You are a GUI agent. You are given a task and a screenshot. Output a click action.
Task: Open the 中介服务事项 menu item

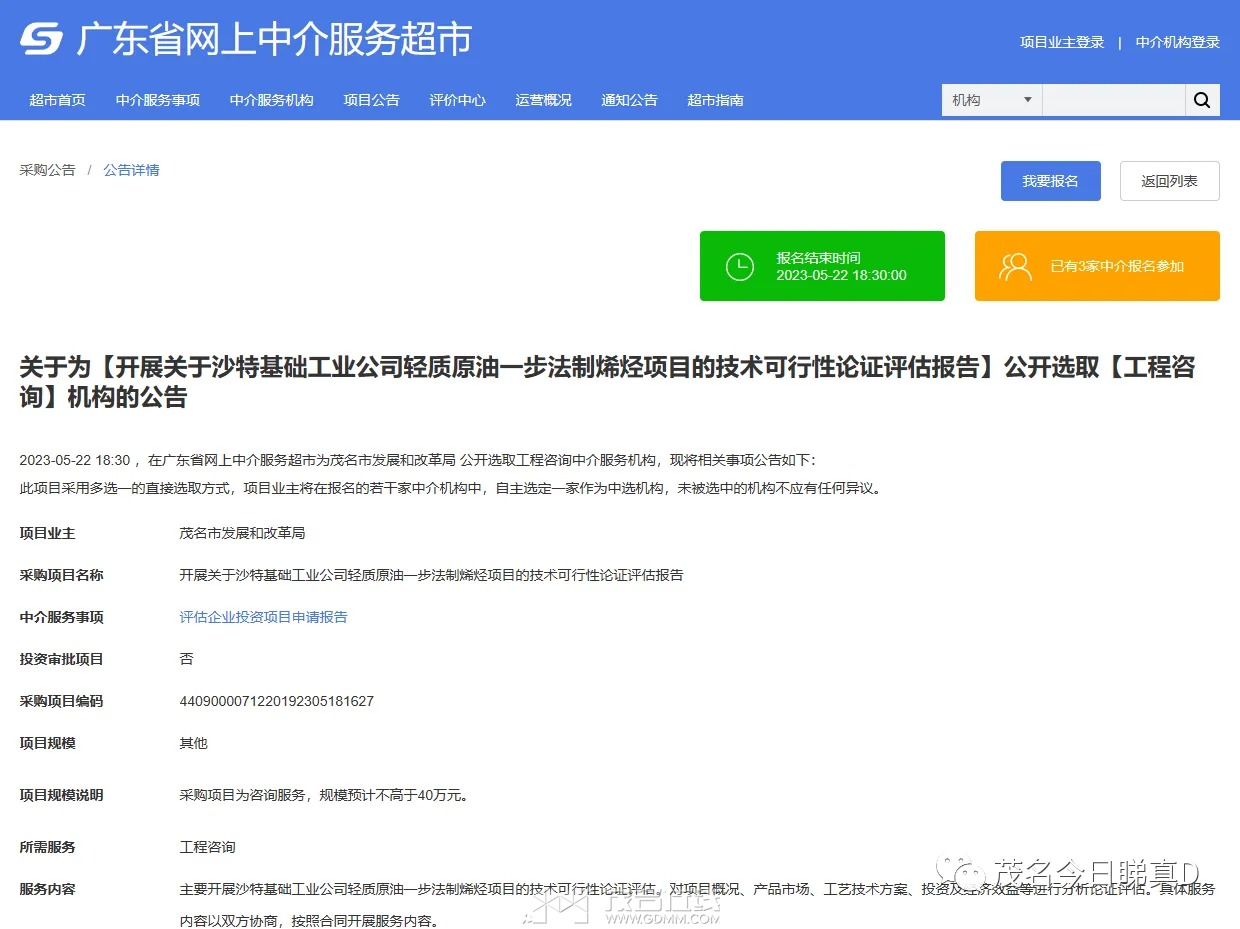(158, 100)
